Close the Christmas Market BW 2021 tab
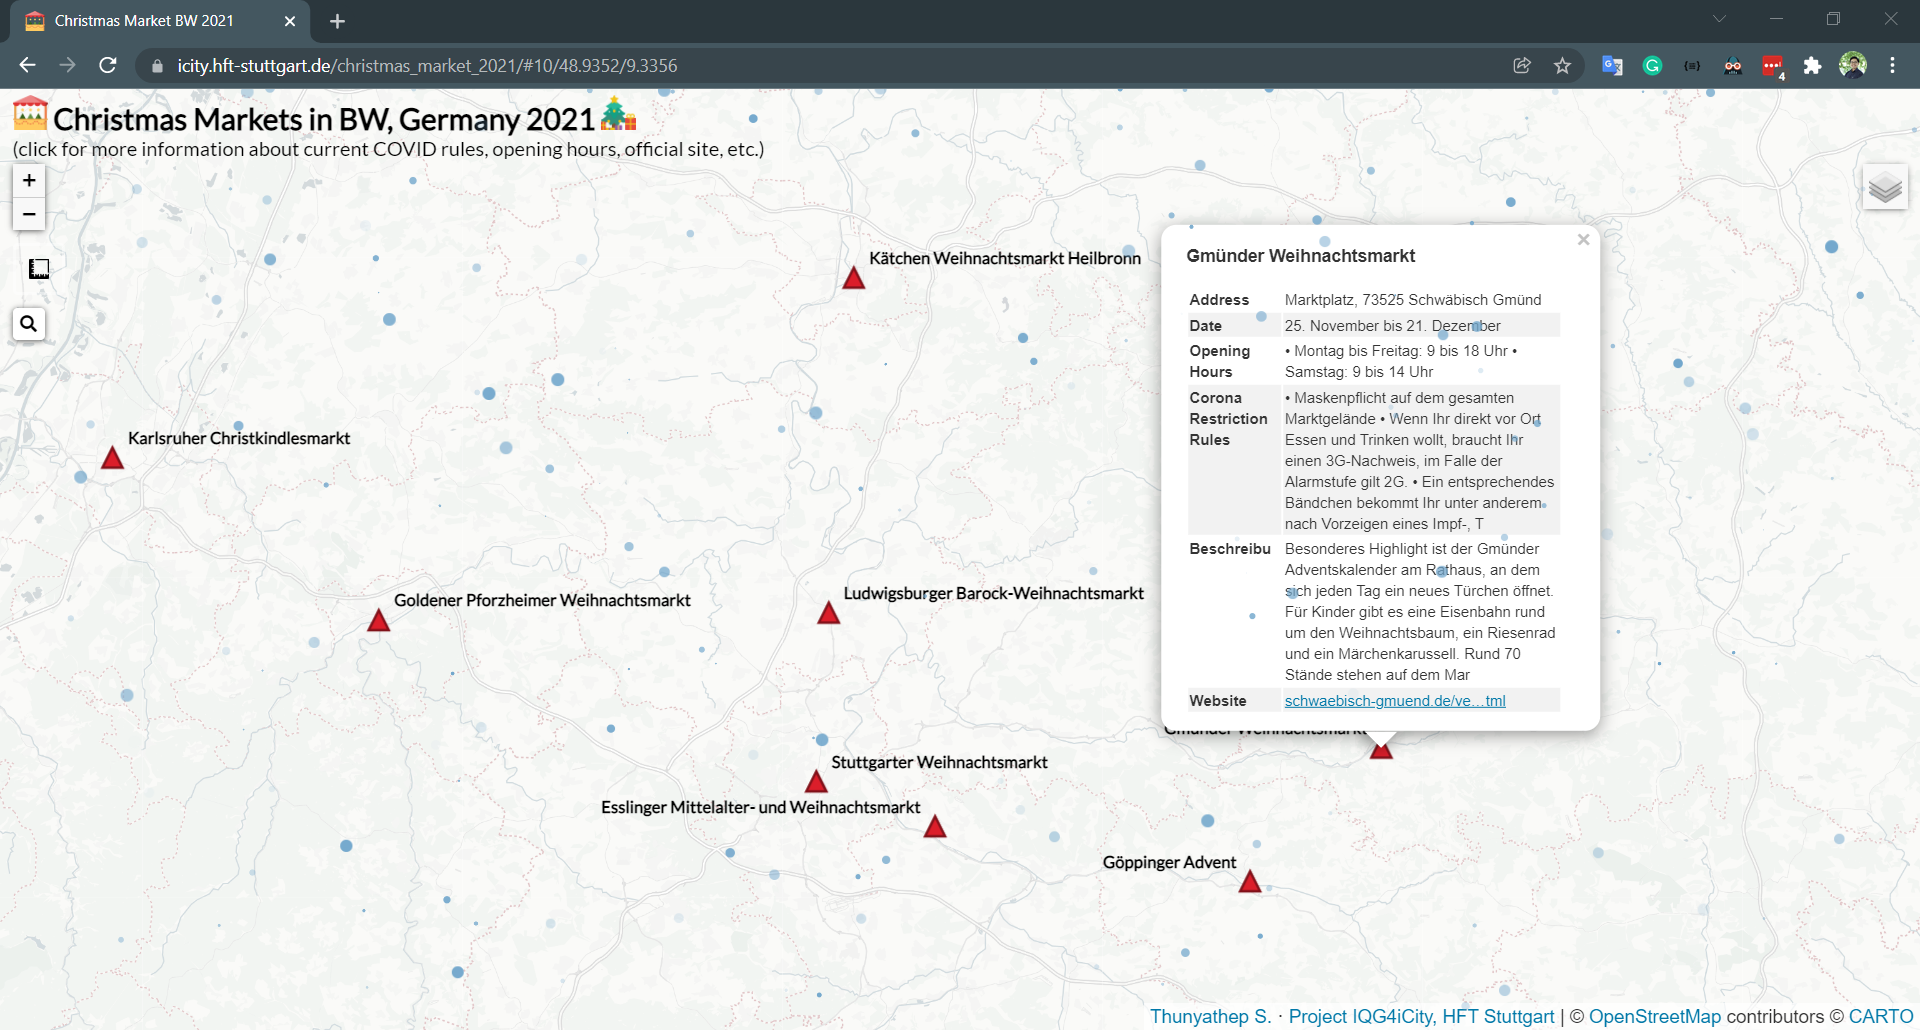Screen dimensions: 1920x1030 pyautogui.click(x=290, y=21)
